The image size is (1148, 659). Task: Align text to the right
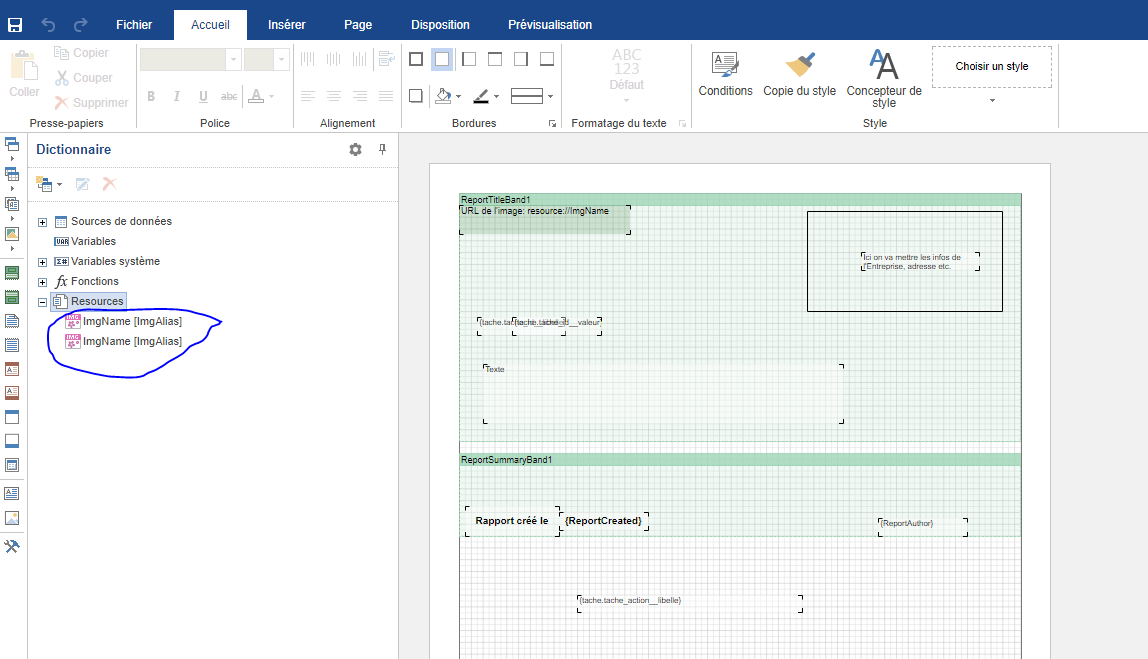tap(359, 96)
